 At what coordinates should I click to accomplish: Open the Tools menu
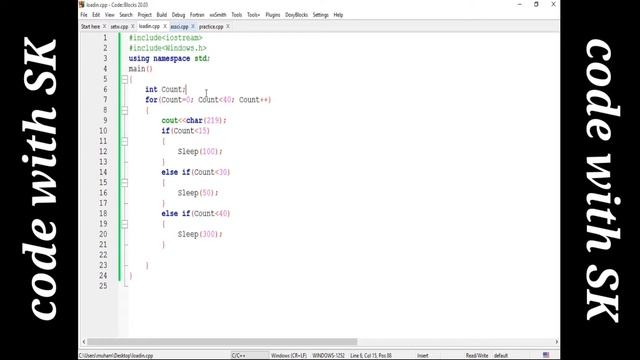237,15
